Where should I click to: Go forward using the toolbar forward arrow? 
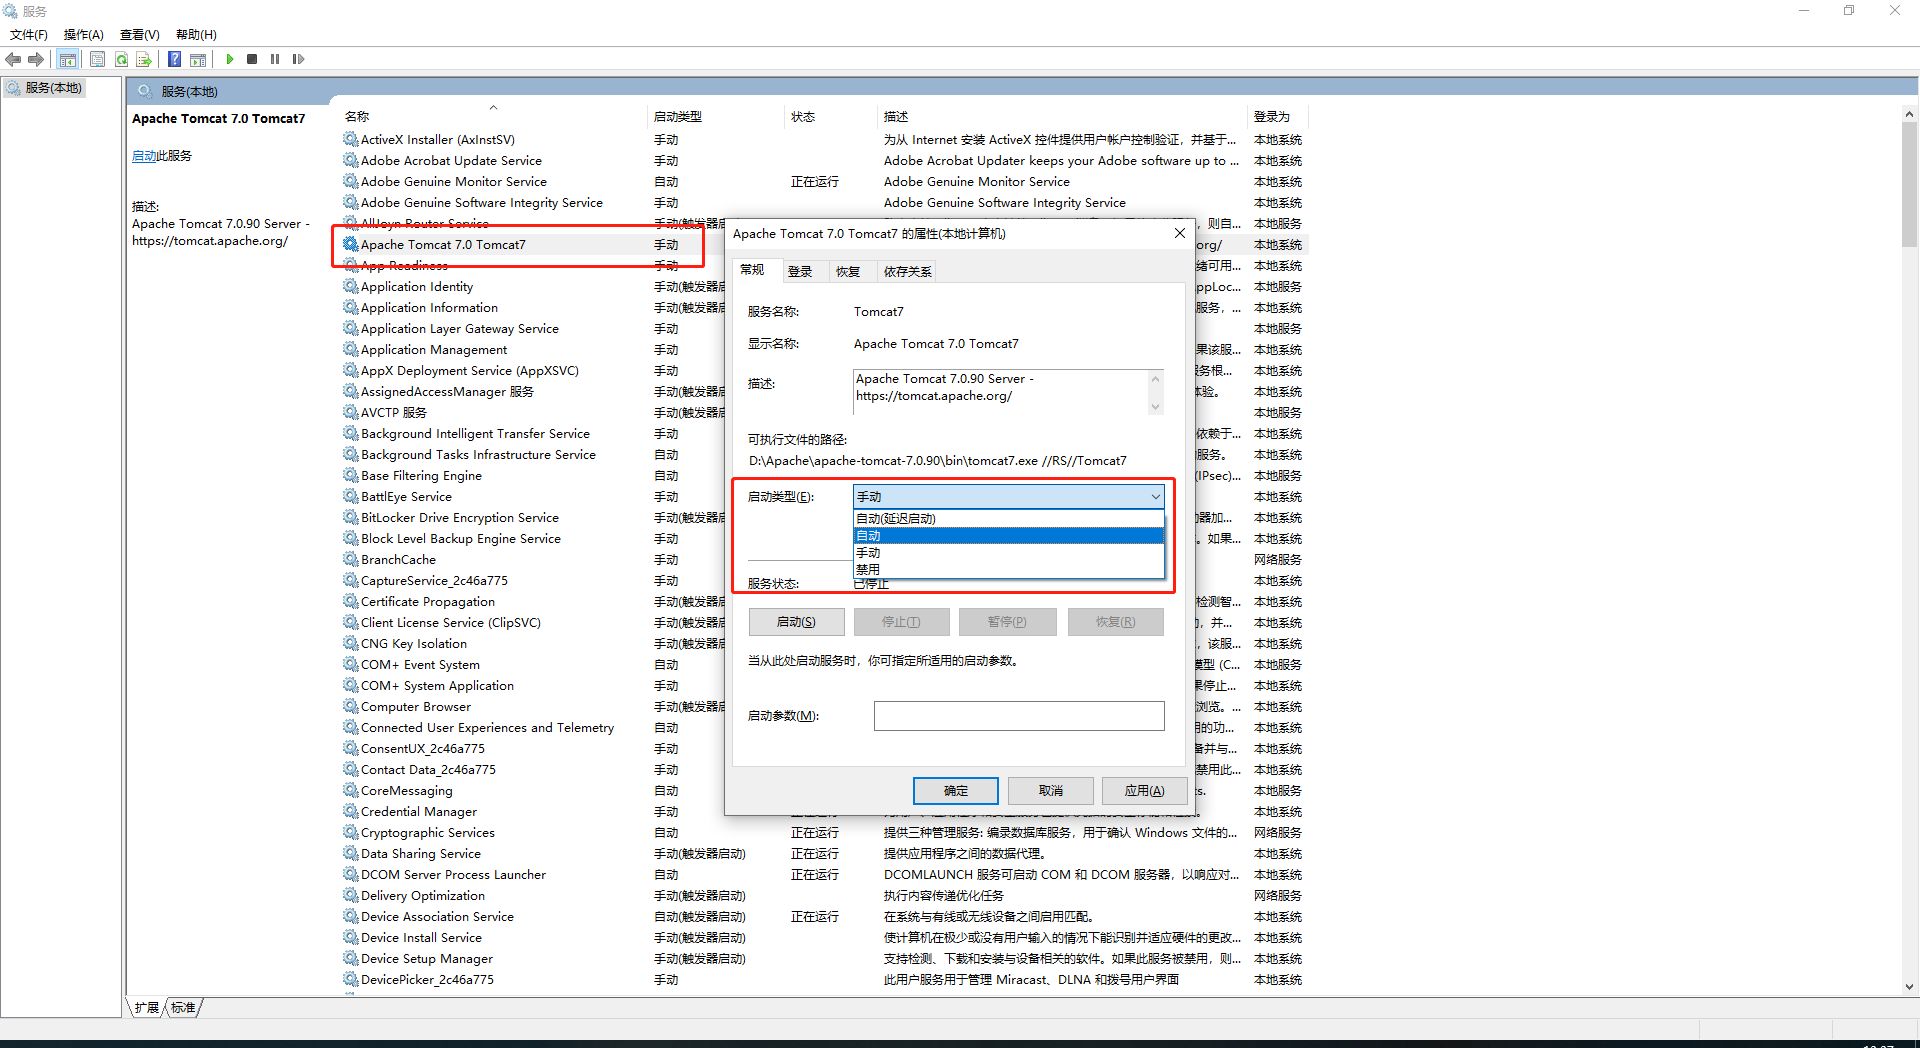[x=36, y=59]
